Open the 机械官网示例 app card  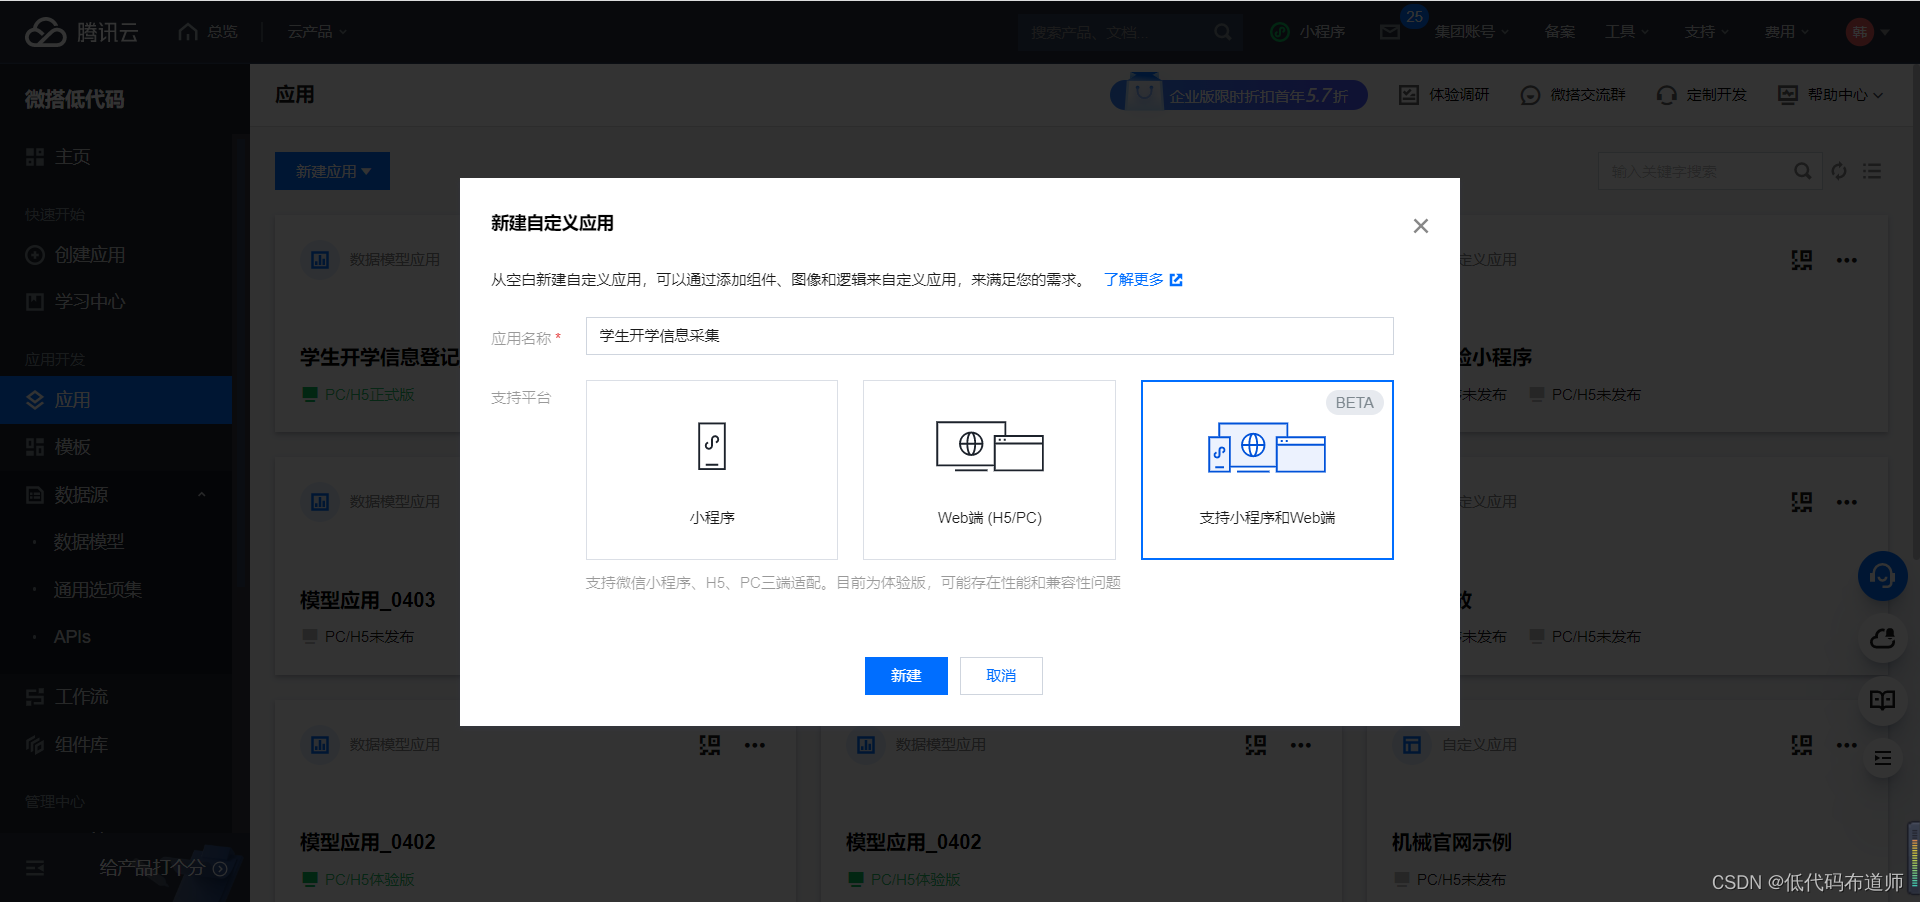pos(1452,843)
